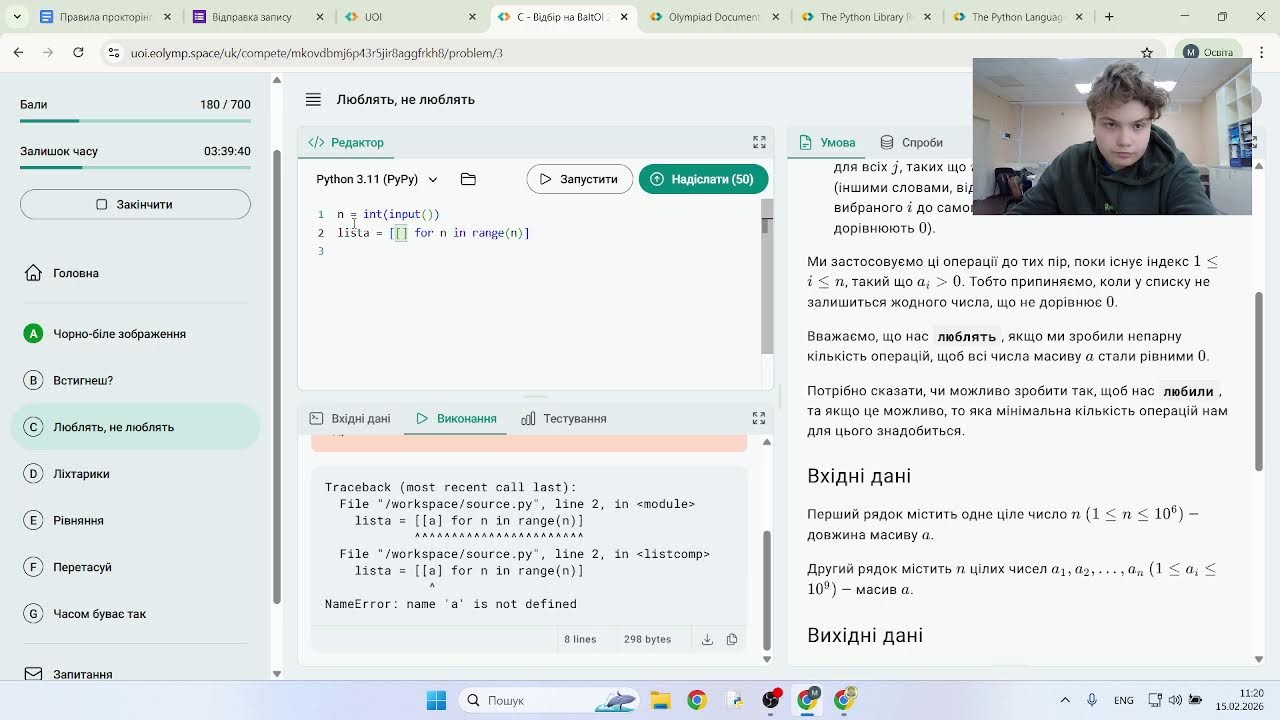Open problem E Рівняння
This screenshot has width=1280, height=720.
pos(135,520)
